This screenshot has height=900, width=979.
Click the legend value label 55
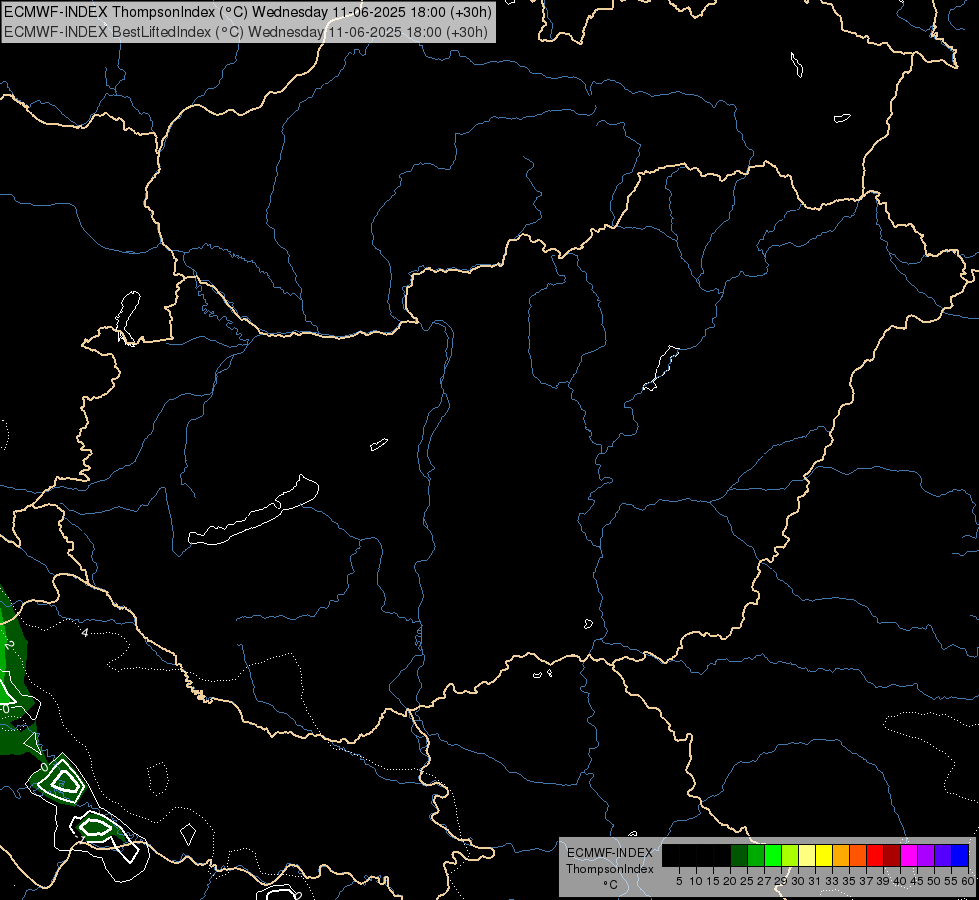[951, 881]
